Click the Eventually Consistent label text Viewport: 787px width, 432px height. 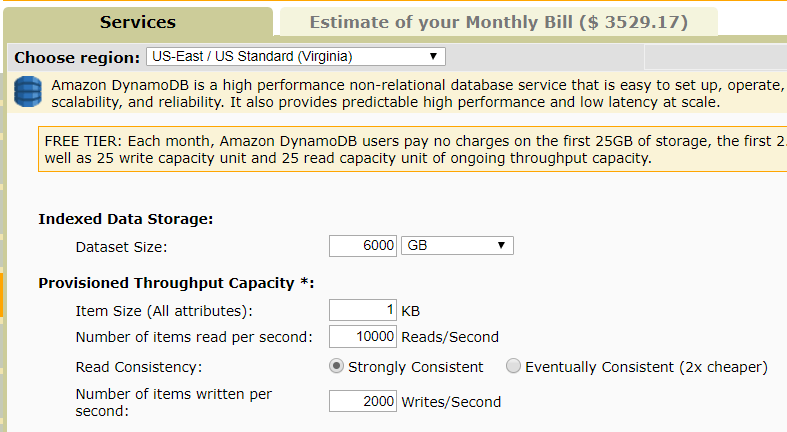point(646,367)
